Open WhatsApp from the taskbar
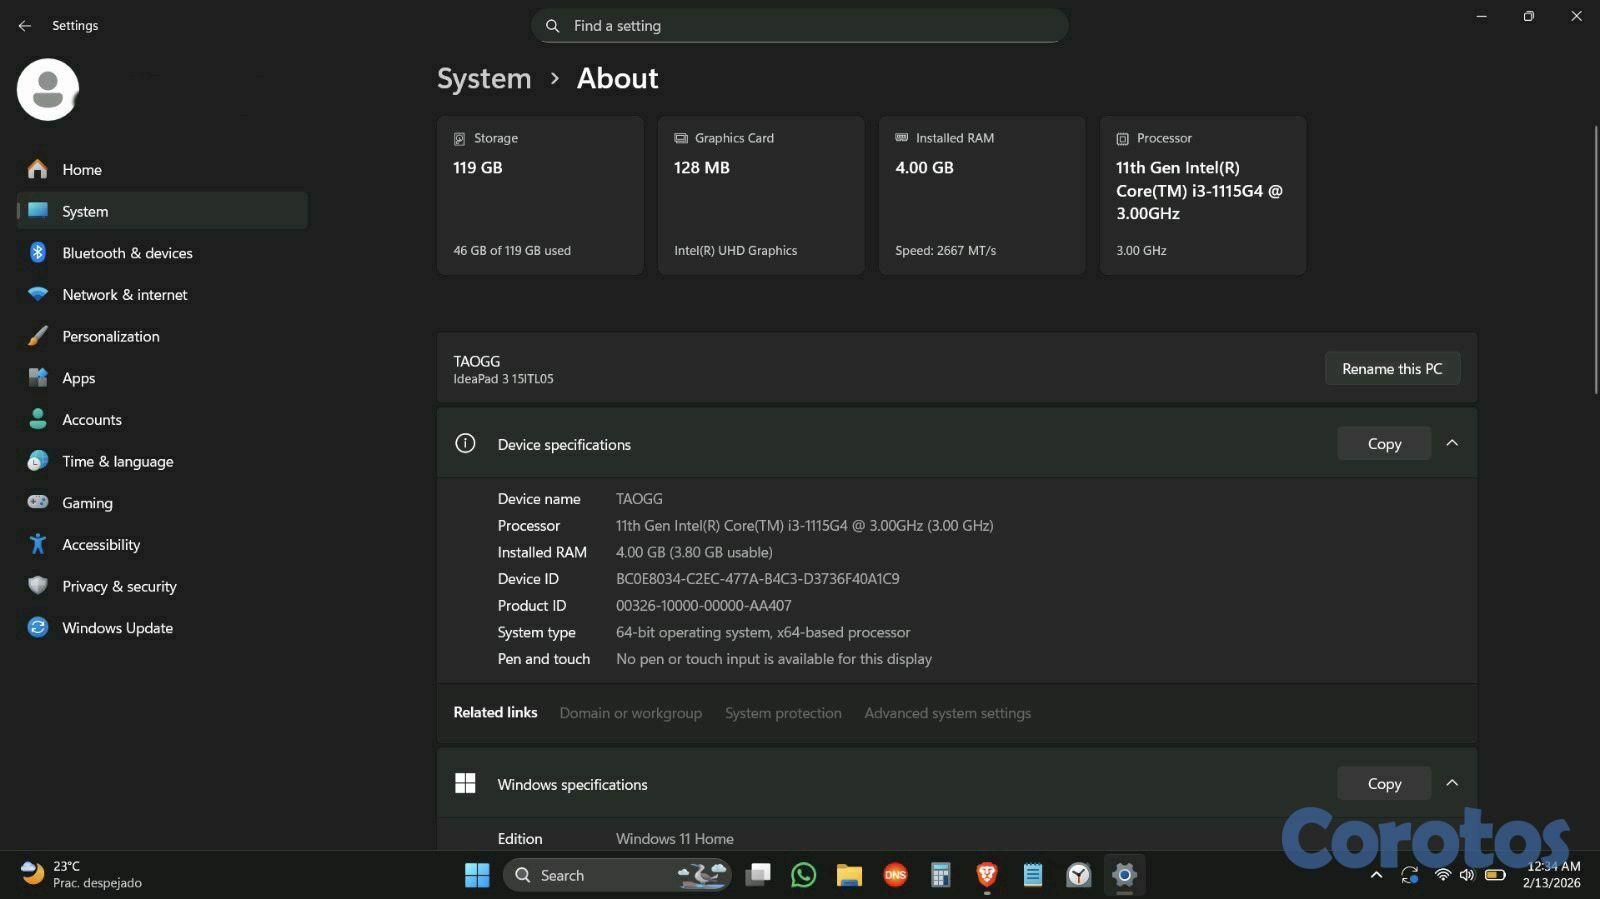1600x899 pixels. click(x=803, y=875)
